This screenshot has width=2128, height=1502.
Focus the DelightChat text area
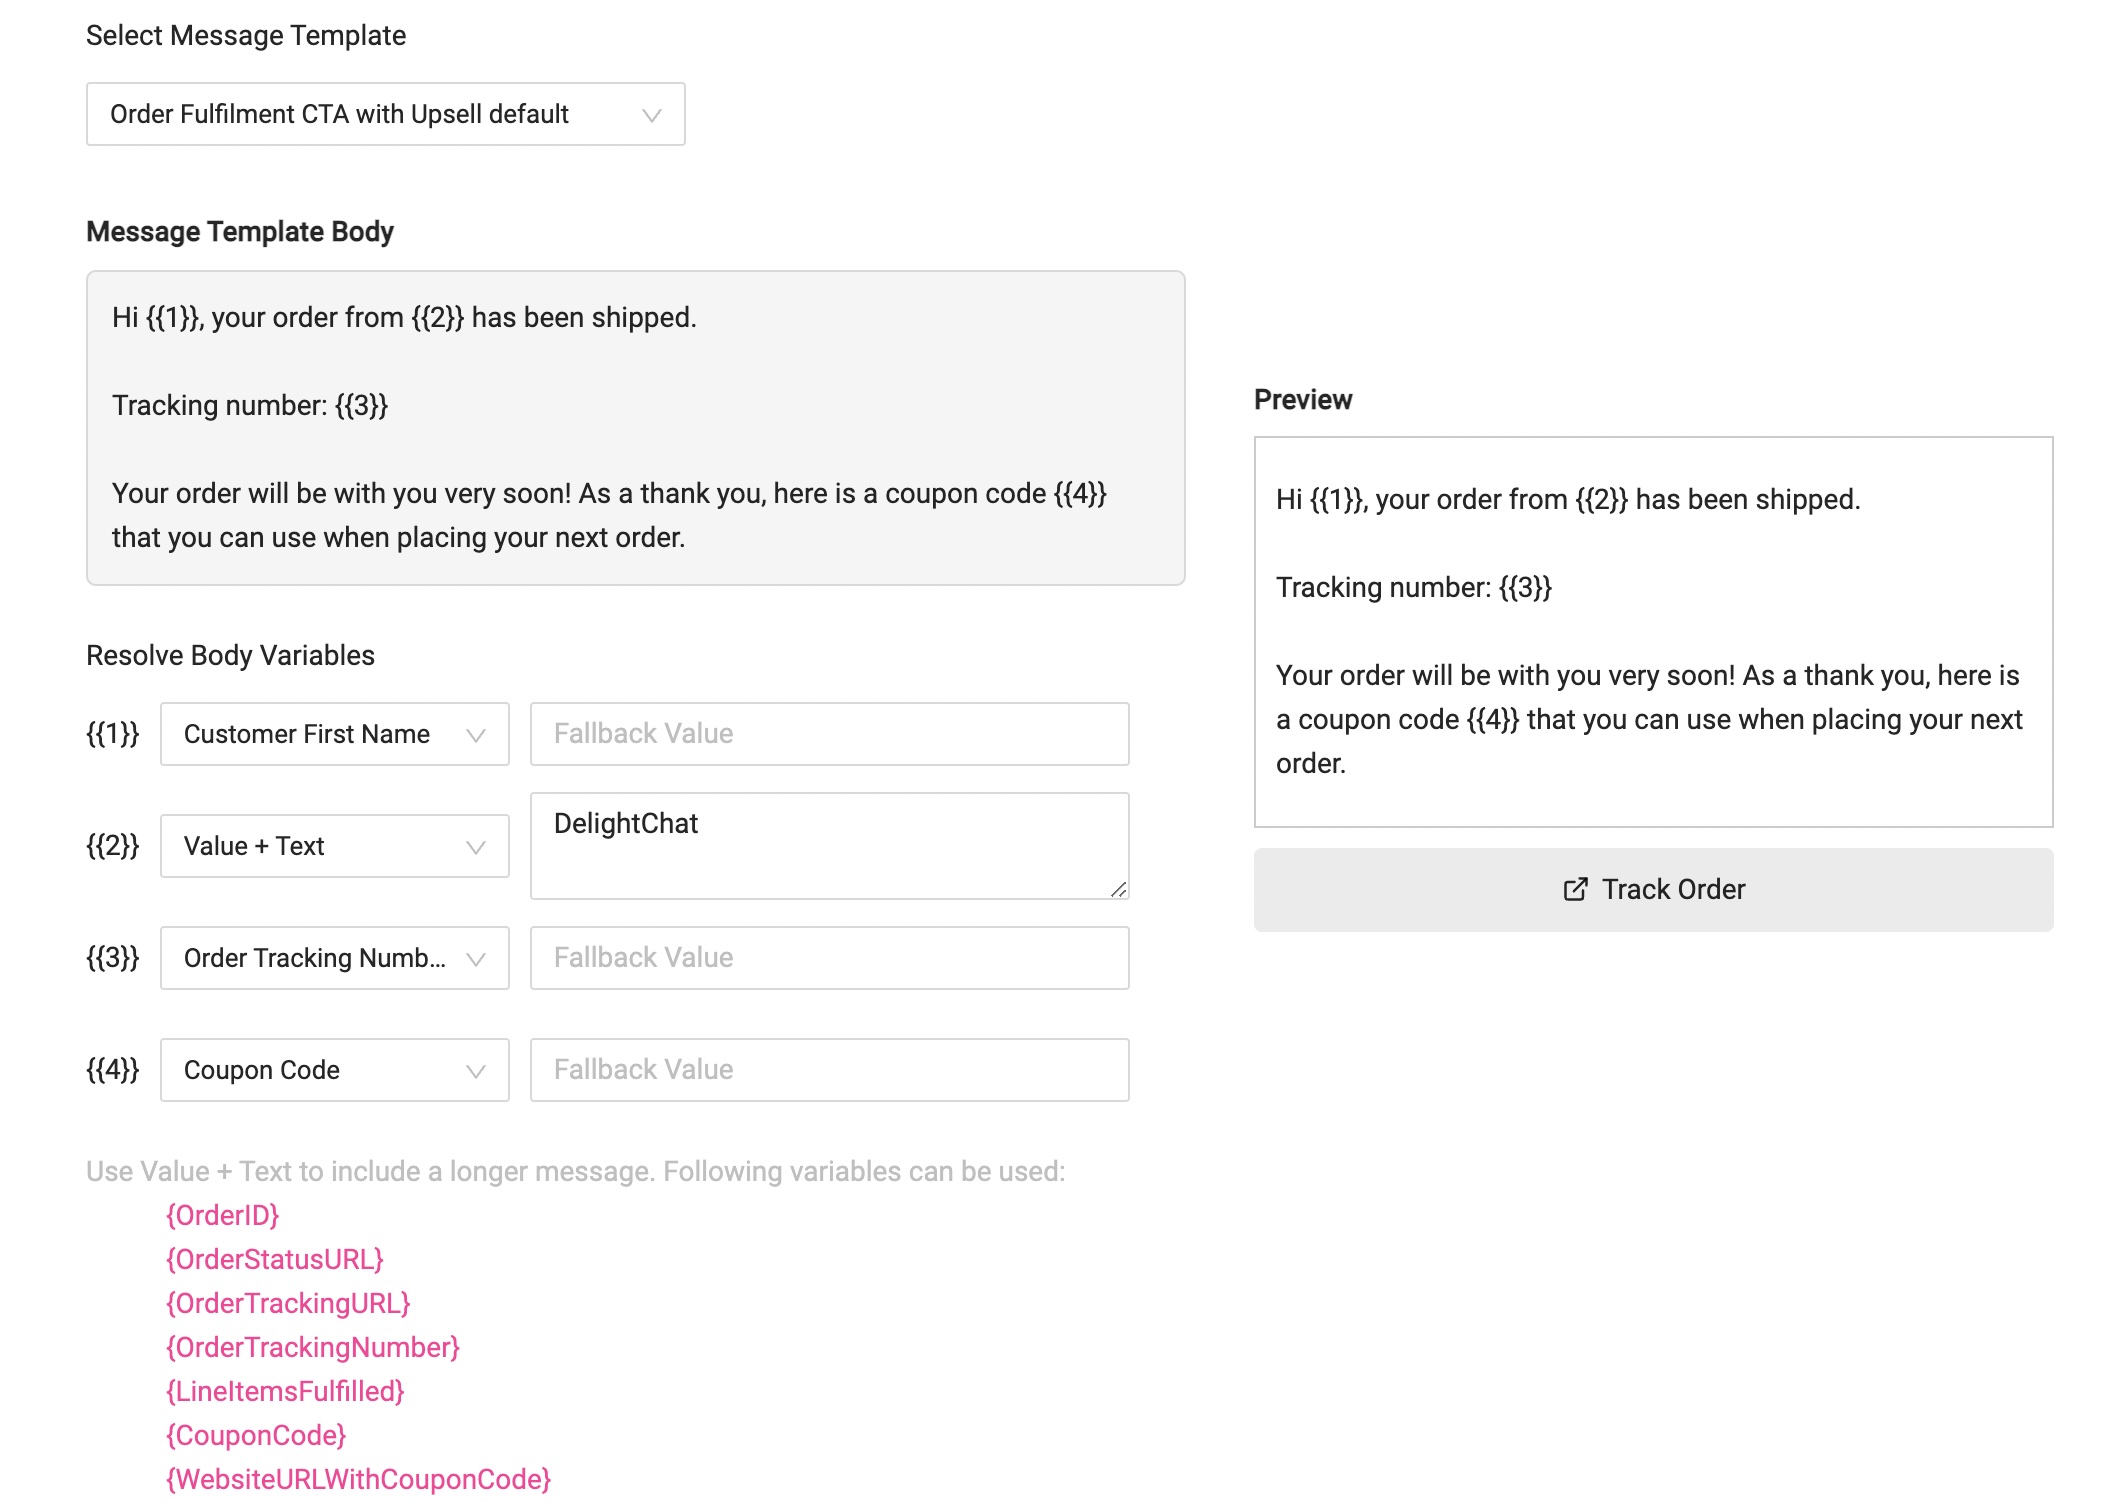pyautogui.click(x=829, y=846)
